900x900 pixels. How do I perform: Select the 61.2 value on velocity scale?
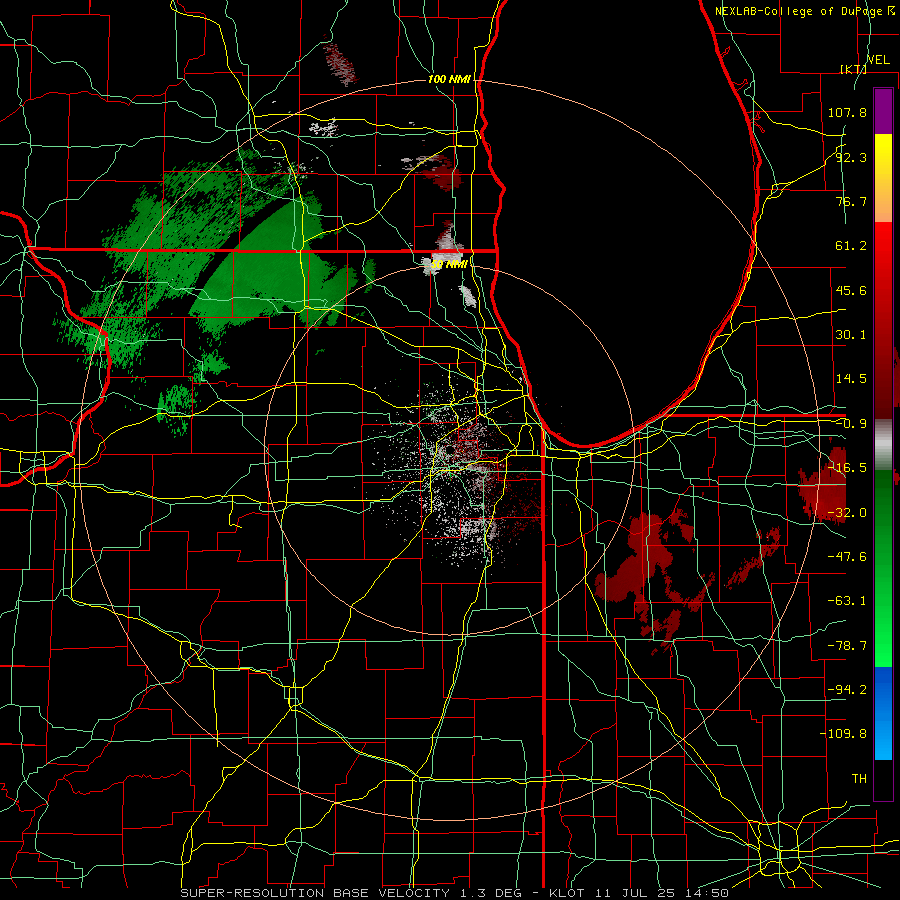(851, 246)
